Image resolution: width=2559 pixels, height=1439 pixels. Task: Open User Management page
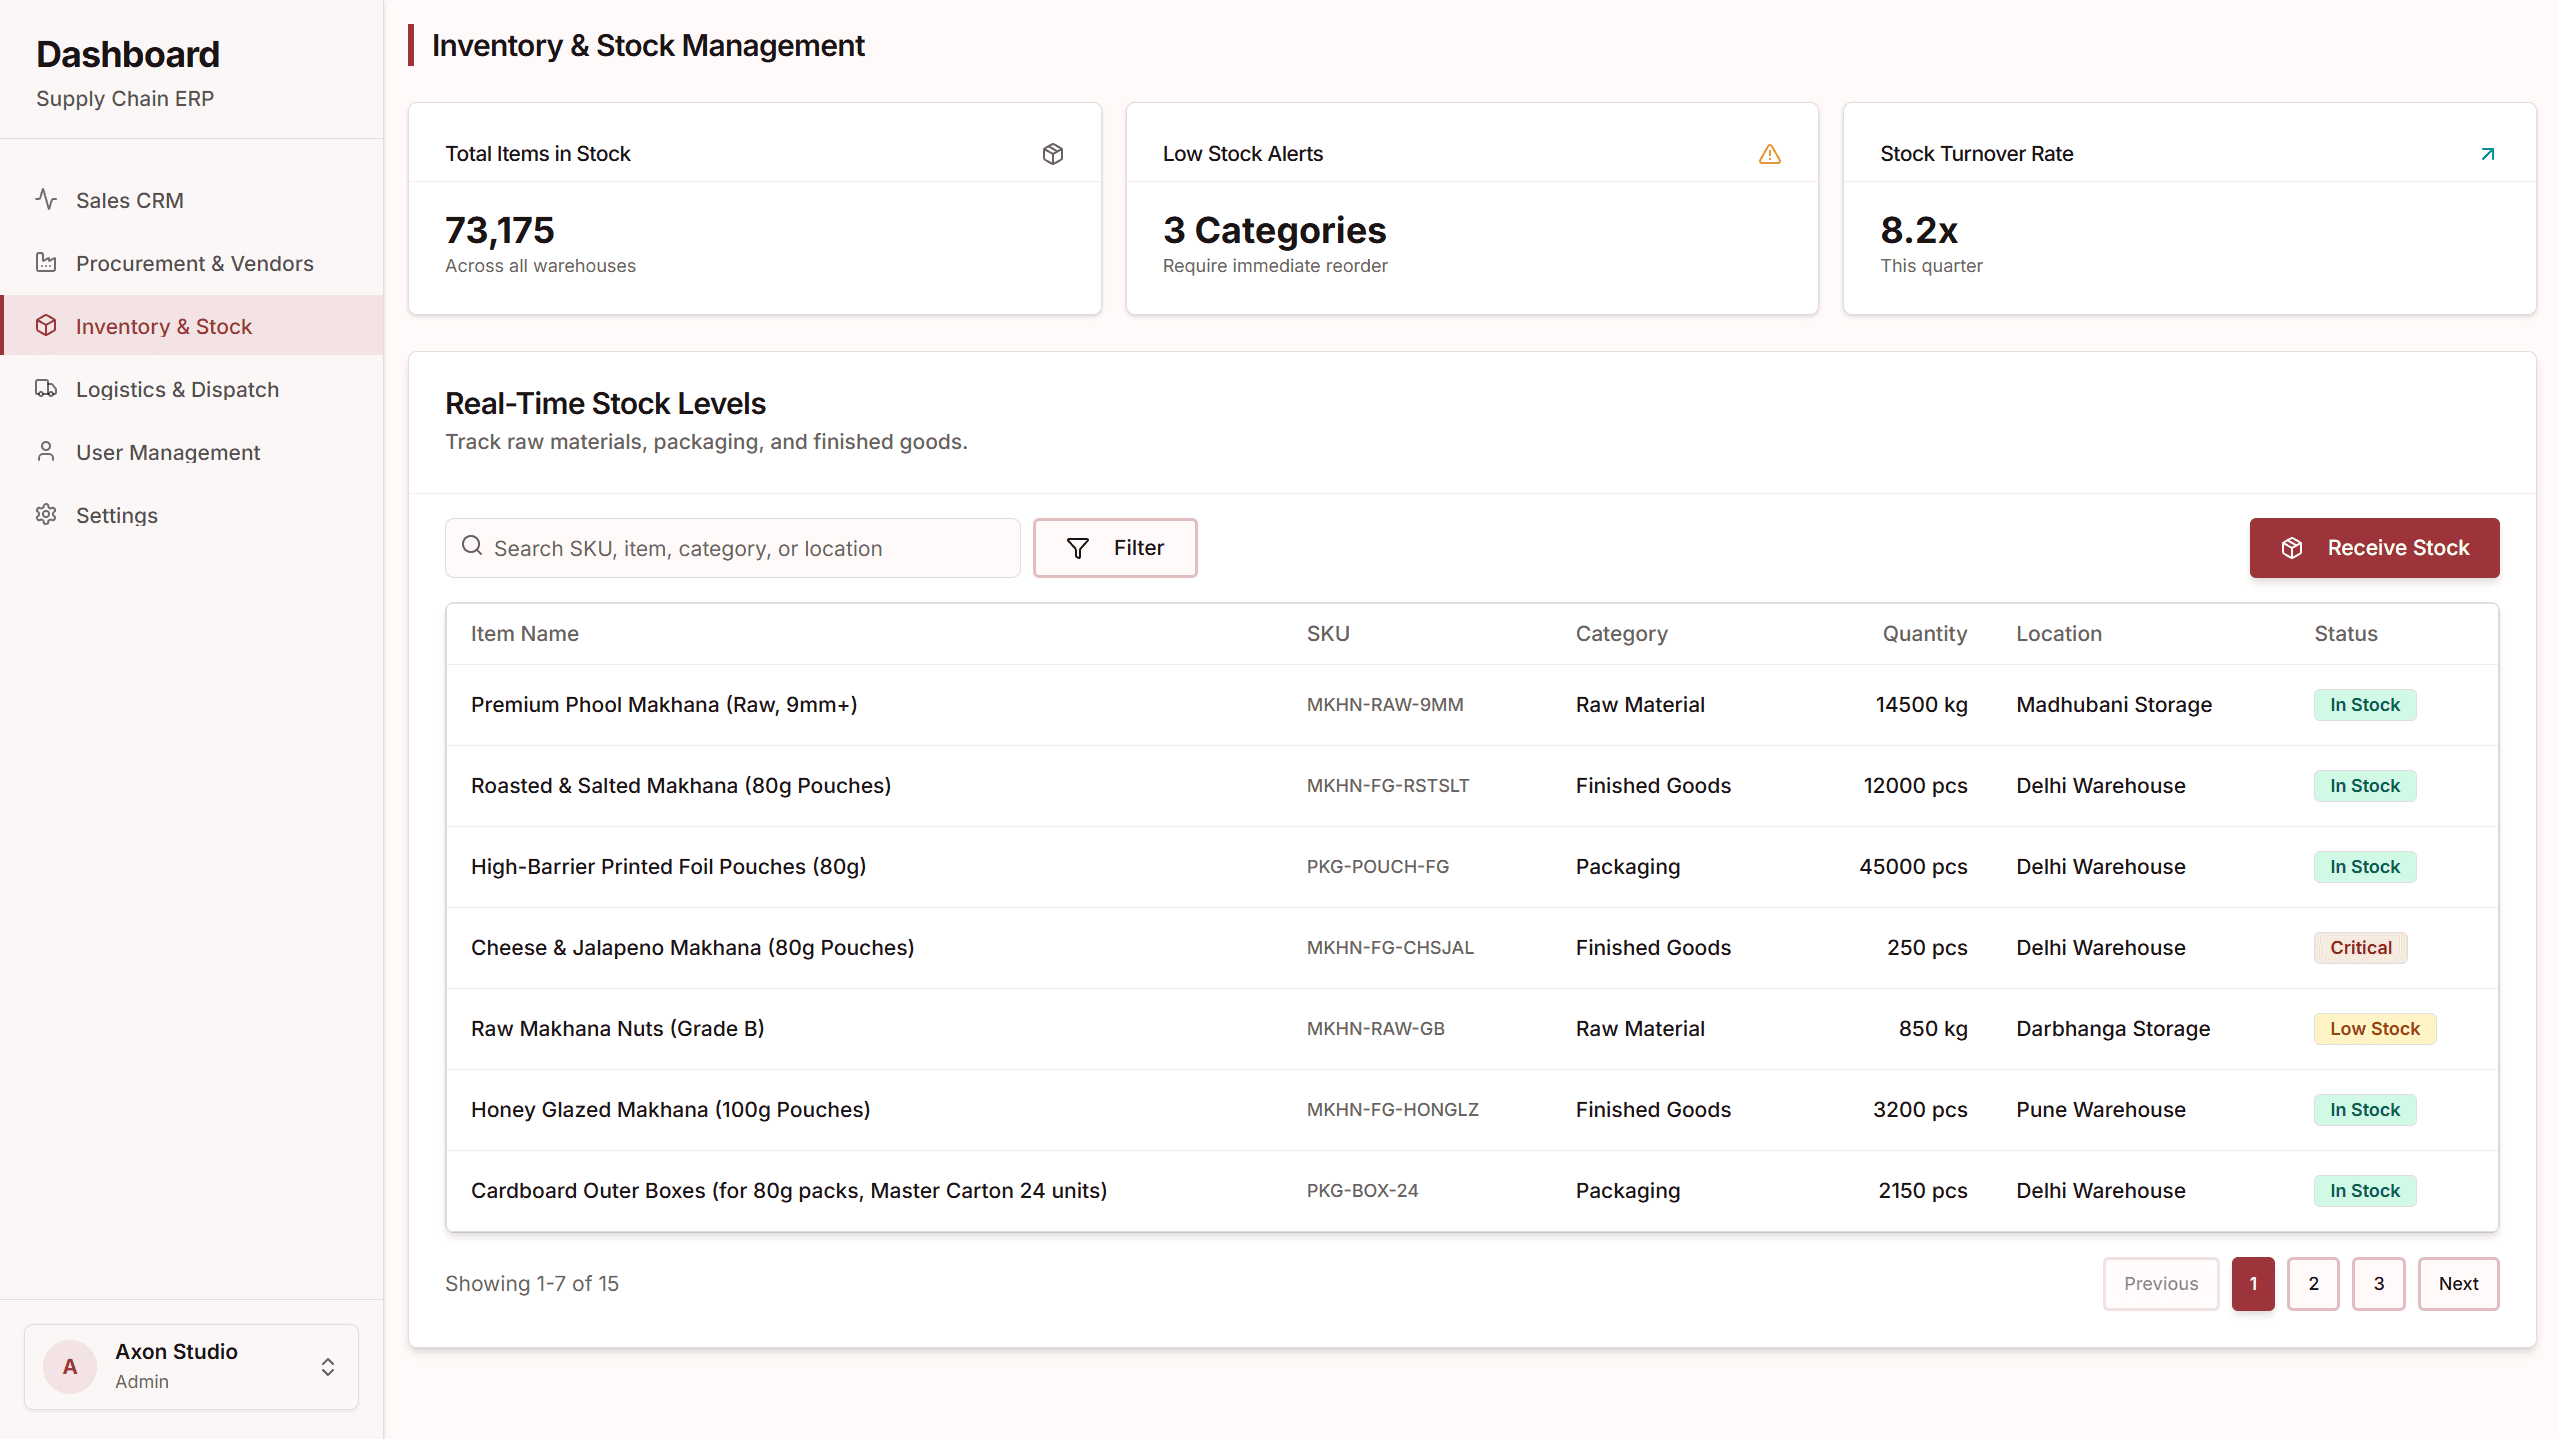(x=192, y=452)
